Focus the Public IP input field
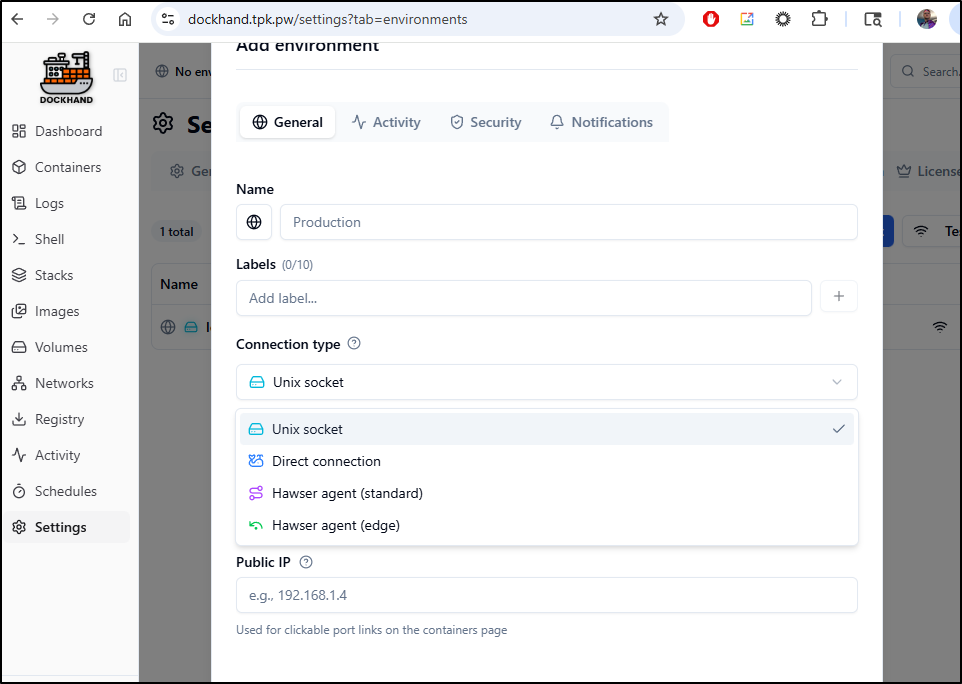Image resolution: width=962 pixels, height=684 pixels. click(x=546, y=595)
